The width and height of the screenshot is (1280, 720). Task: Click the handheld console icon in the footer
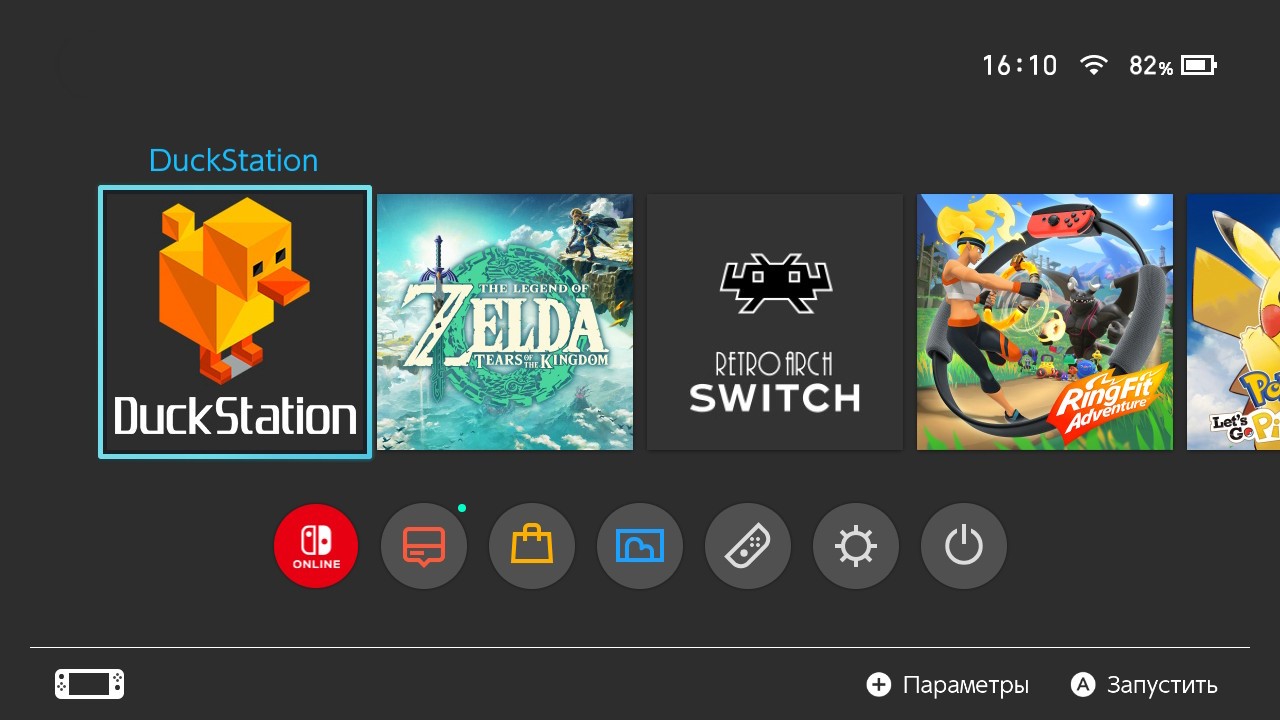point(89,684)
